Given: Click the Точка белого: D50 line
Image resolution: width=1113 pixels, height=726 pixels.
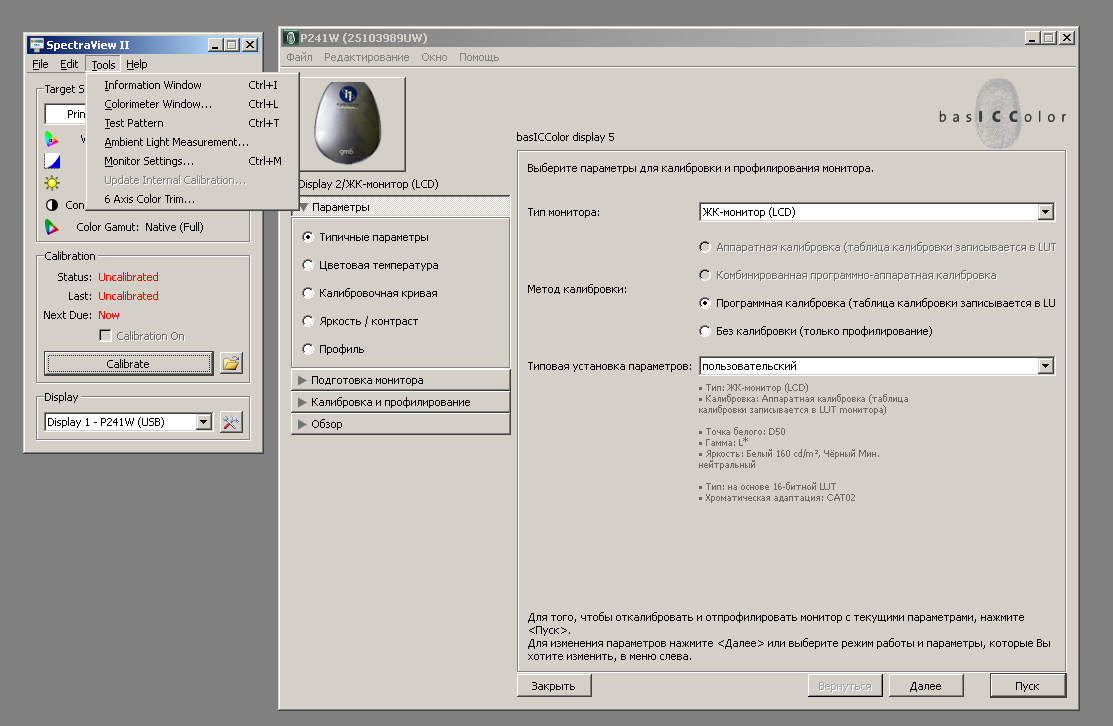Looking at the screenshot, I should click(x=742, y=431).
